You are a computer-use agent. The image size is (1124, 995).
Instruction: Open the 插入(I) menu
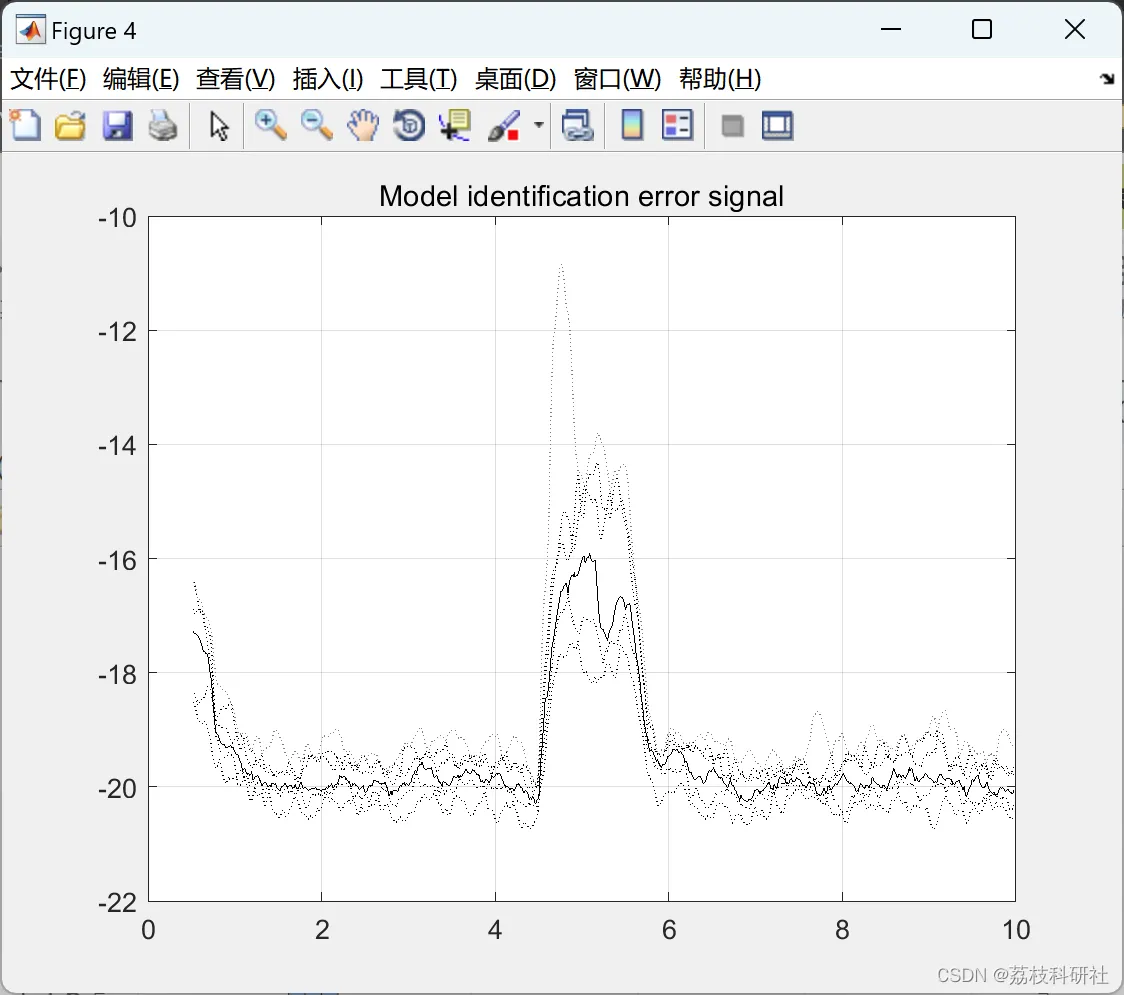(328, 79)
